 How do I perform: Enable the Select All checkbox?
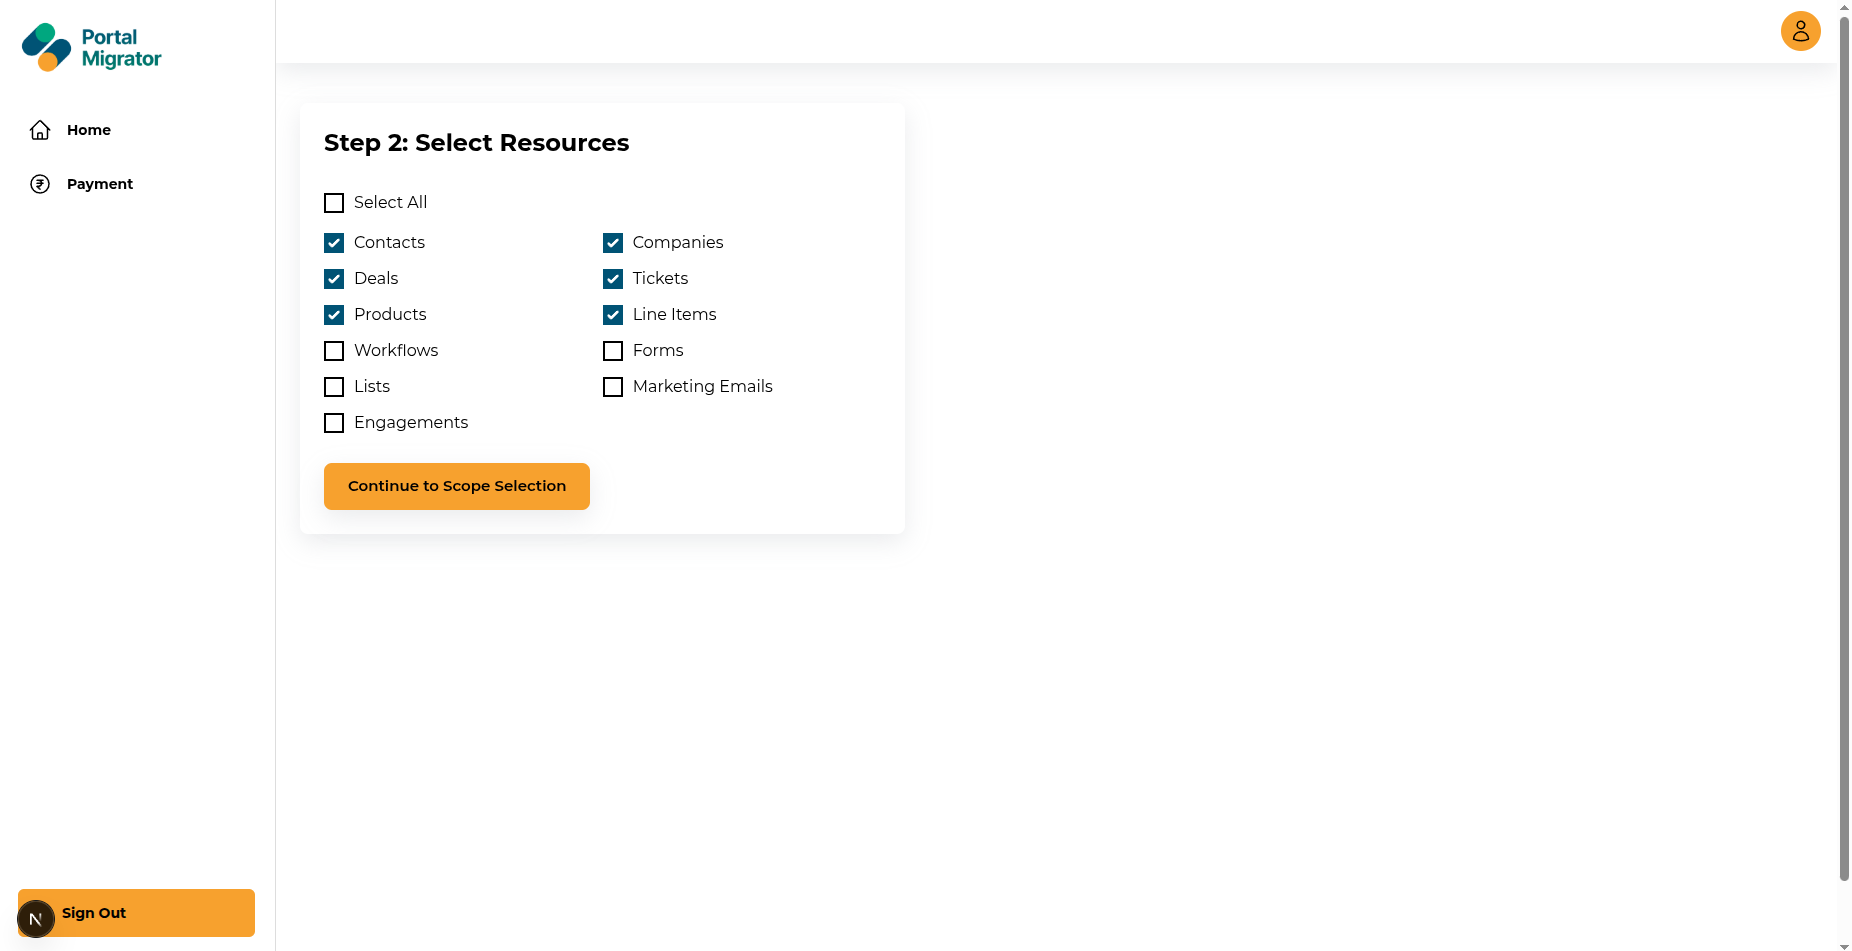tap(334, 203)
